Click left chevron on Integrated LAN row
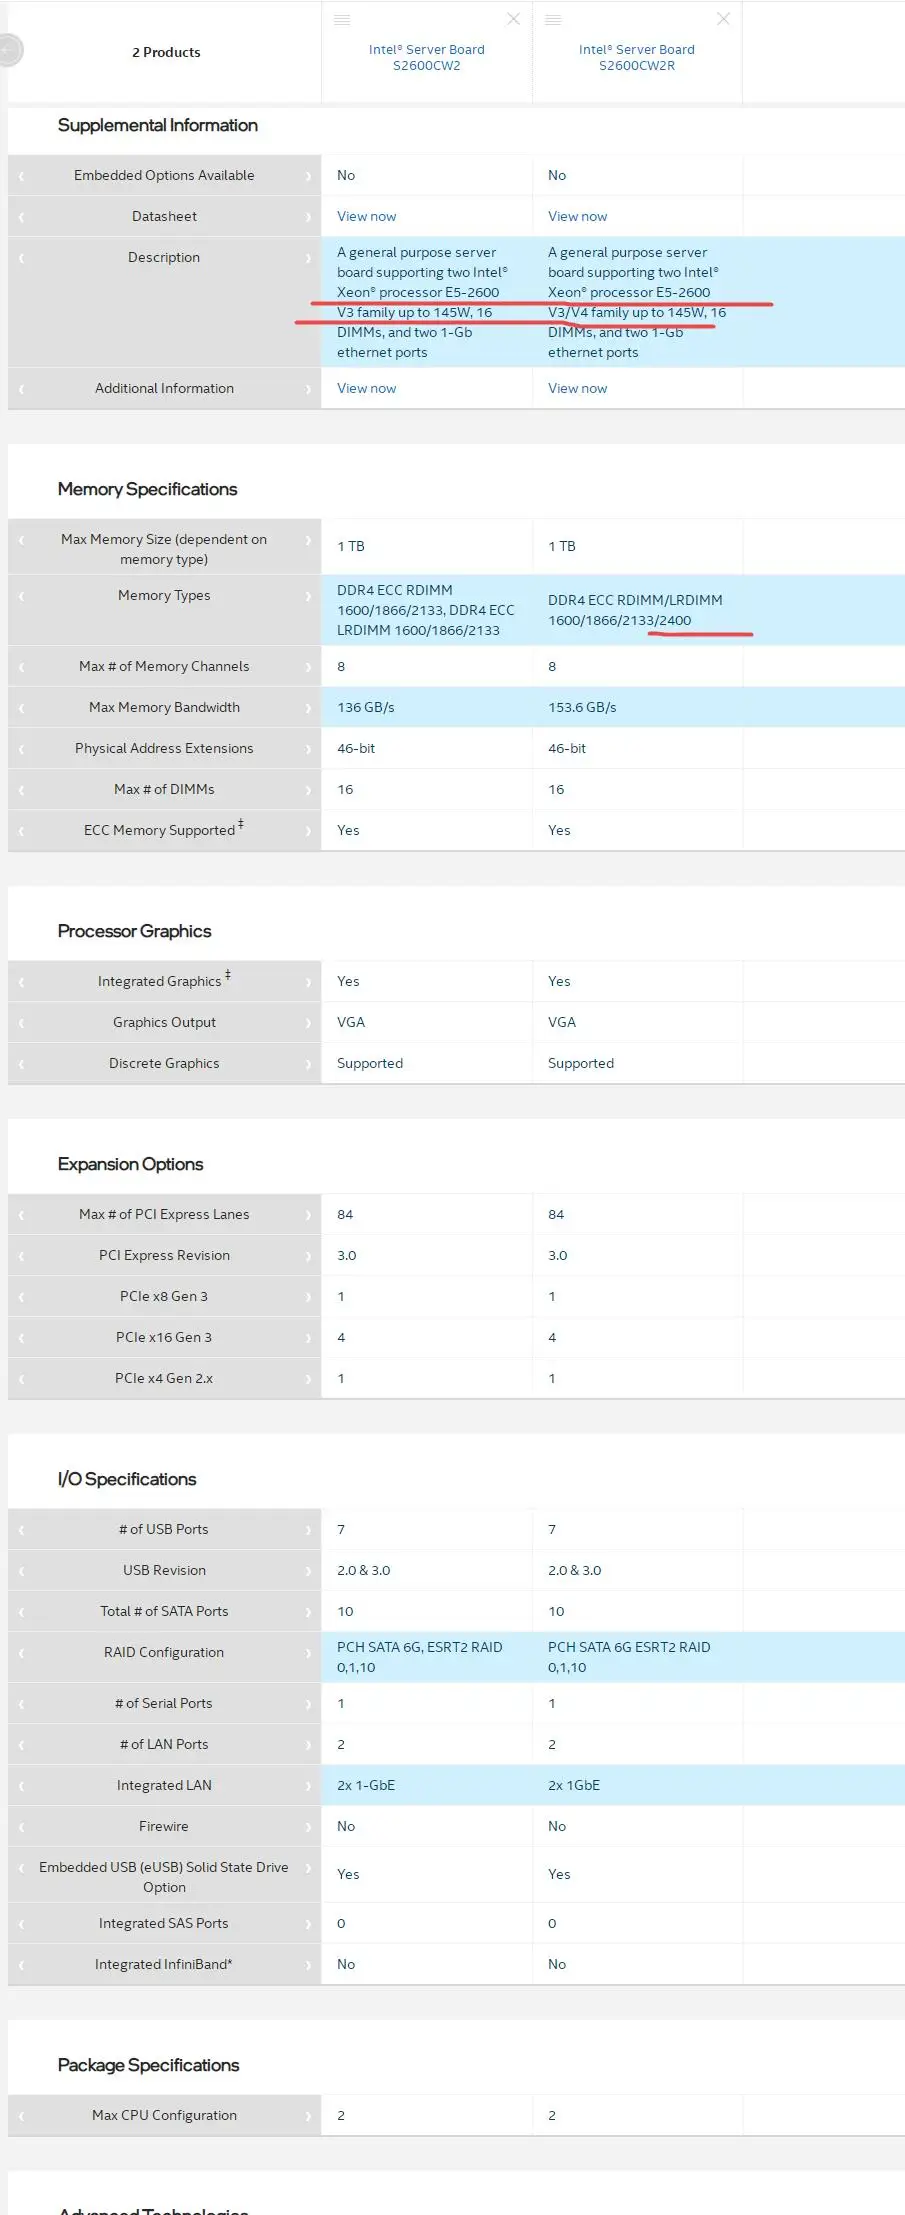Screen dimensions: 905x2215 pos(21,1786)
